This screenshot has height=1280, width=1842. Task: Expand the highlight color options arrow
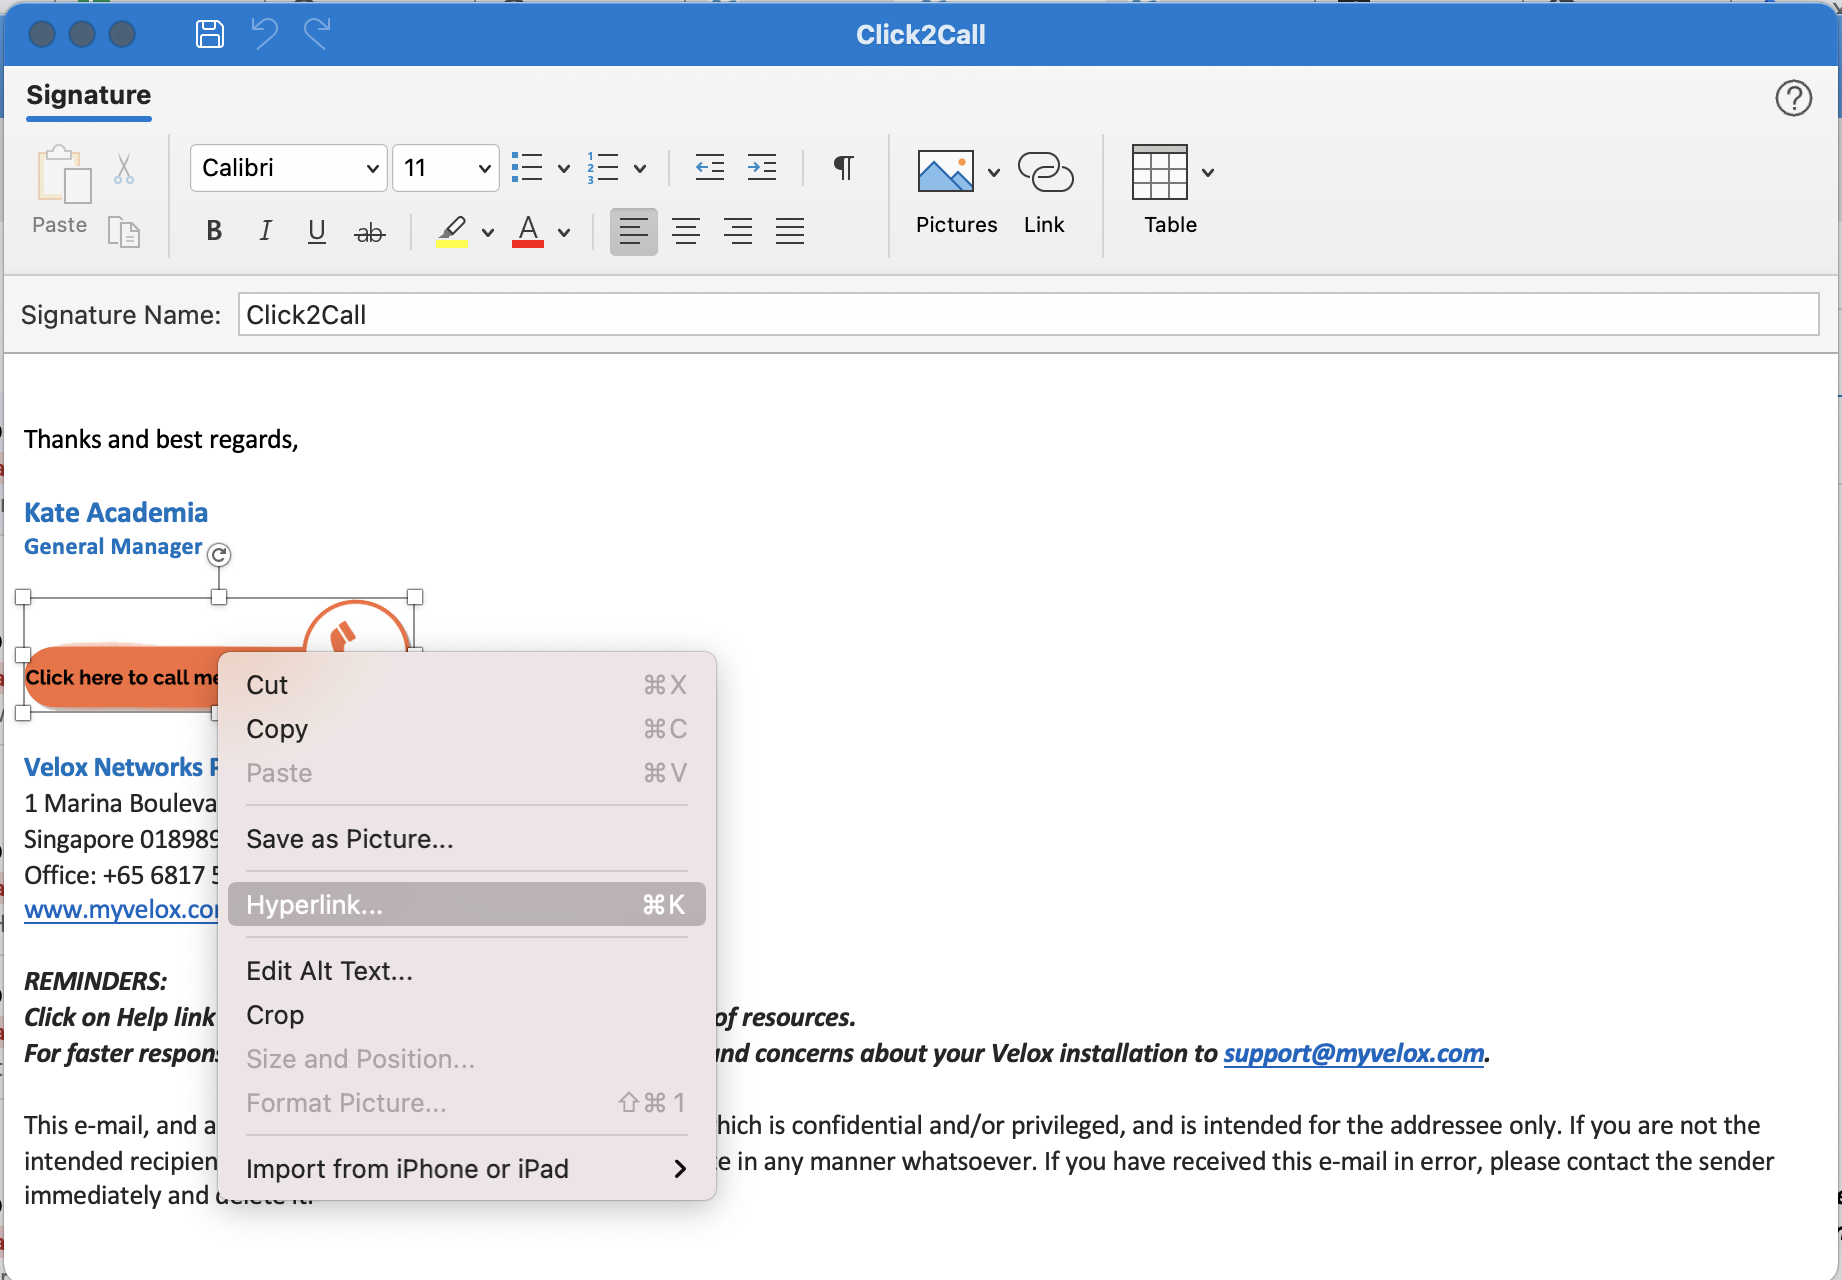pos(488,233)
